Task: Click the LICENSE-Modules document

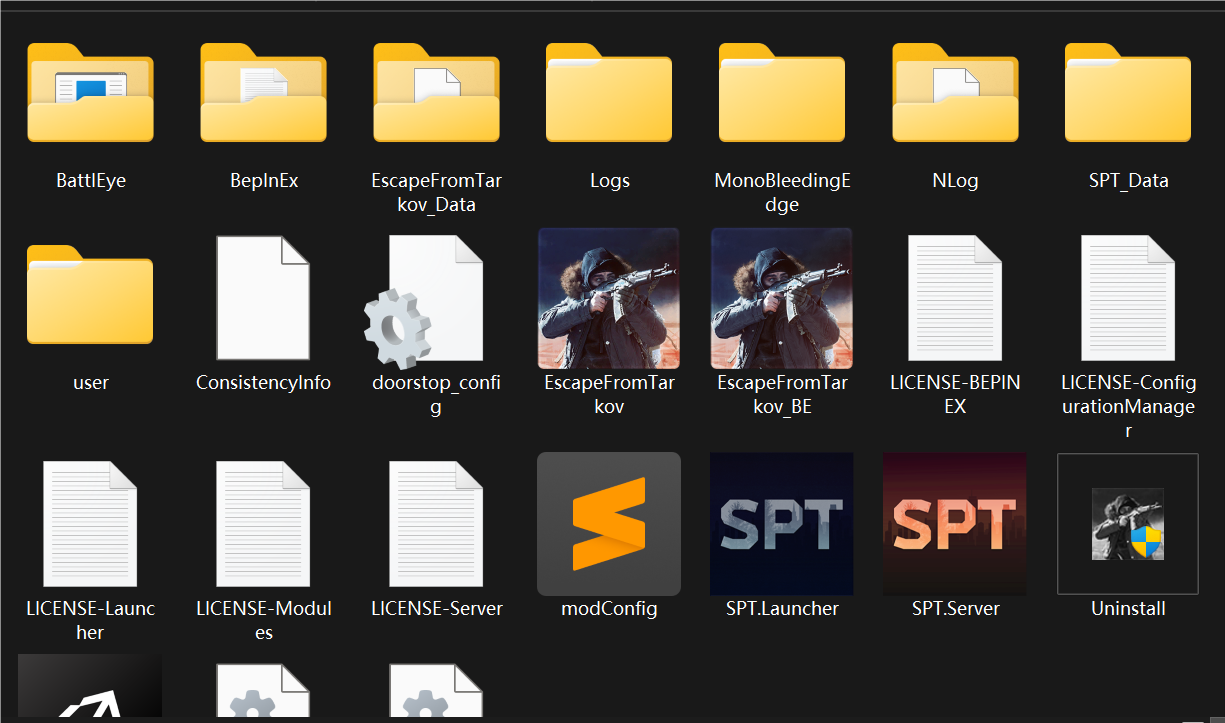Action: coord(263,524)
